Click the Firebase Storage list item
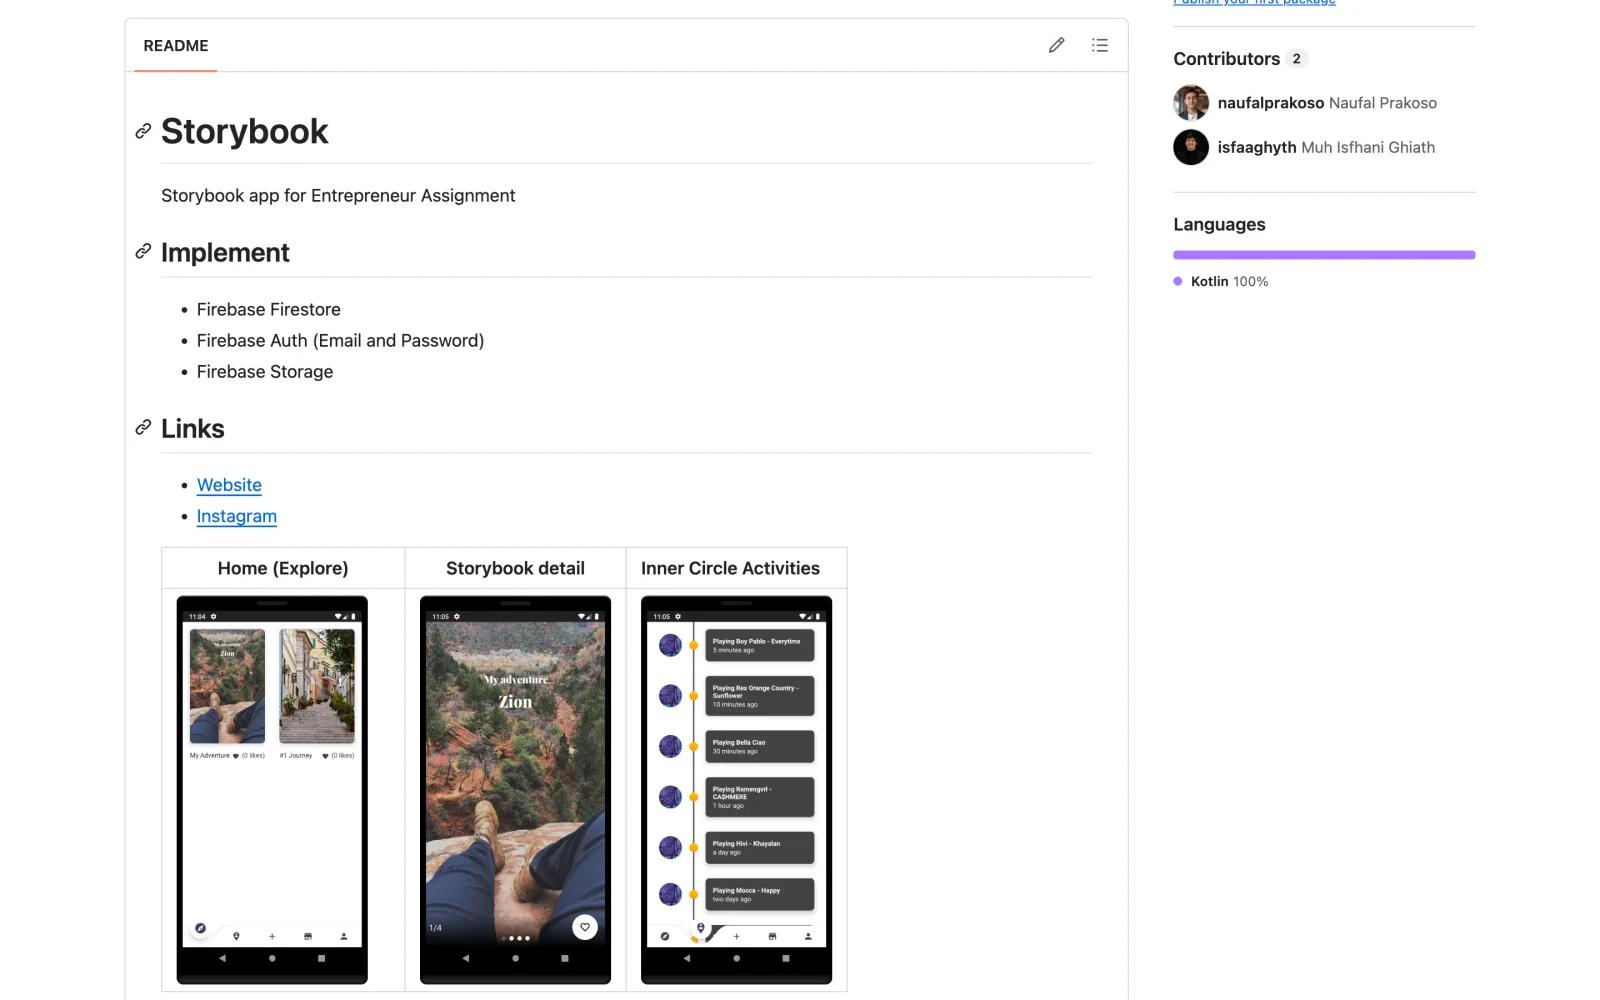Screen dimensions: 1600x1000 tap(265, 372)
